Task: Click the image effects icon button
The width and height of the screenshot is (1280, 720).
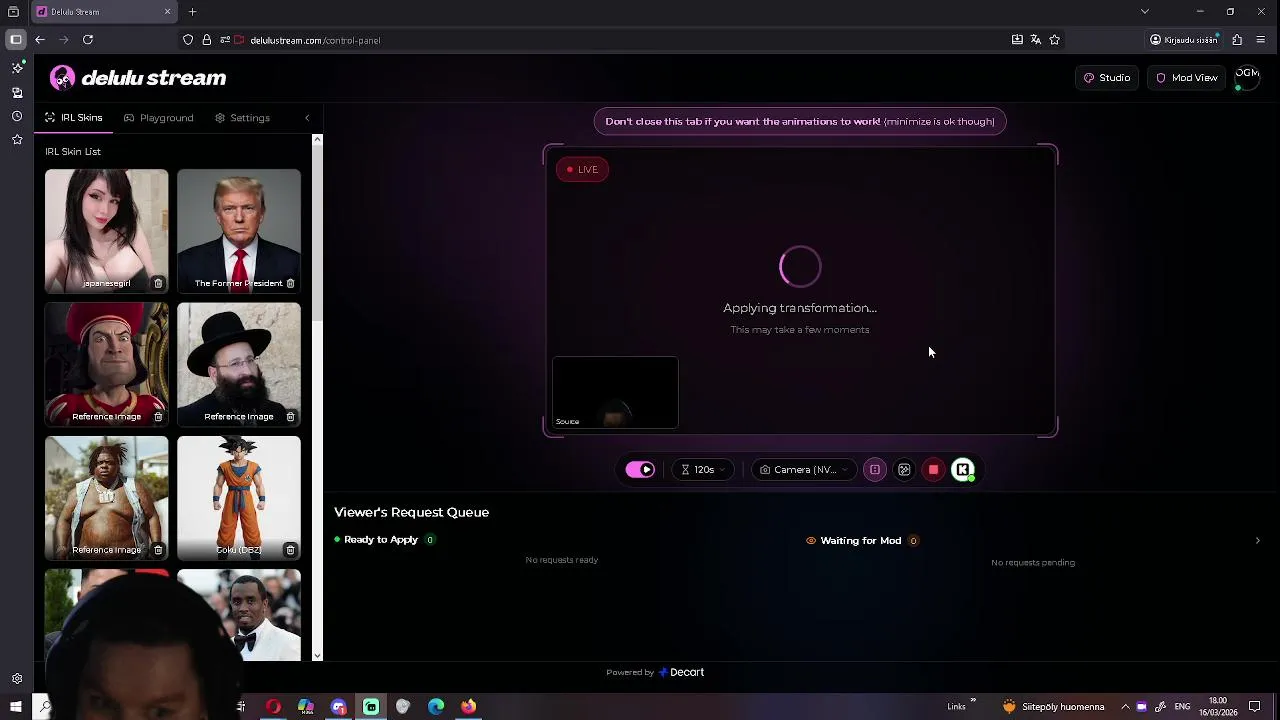Action: pyautogui.click(x=904, y=470)
